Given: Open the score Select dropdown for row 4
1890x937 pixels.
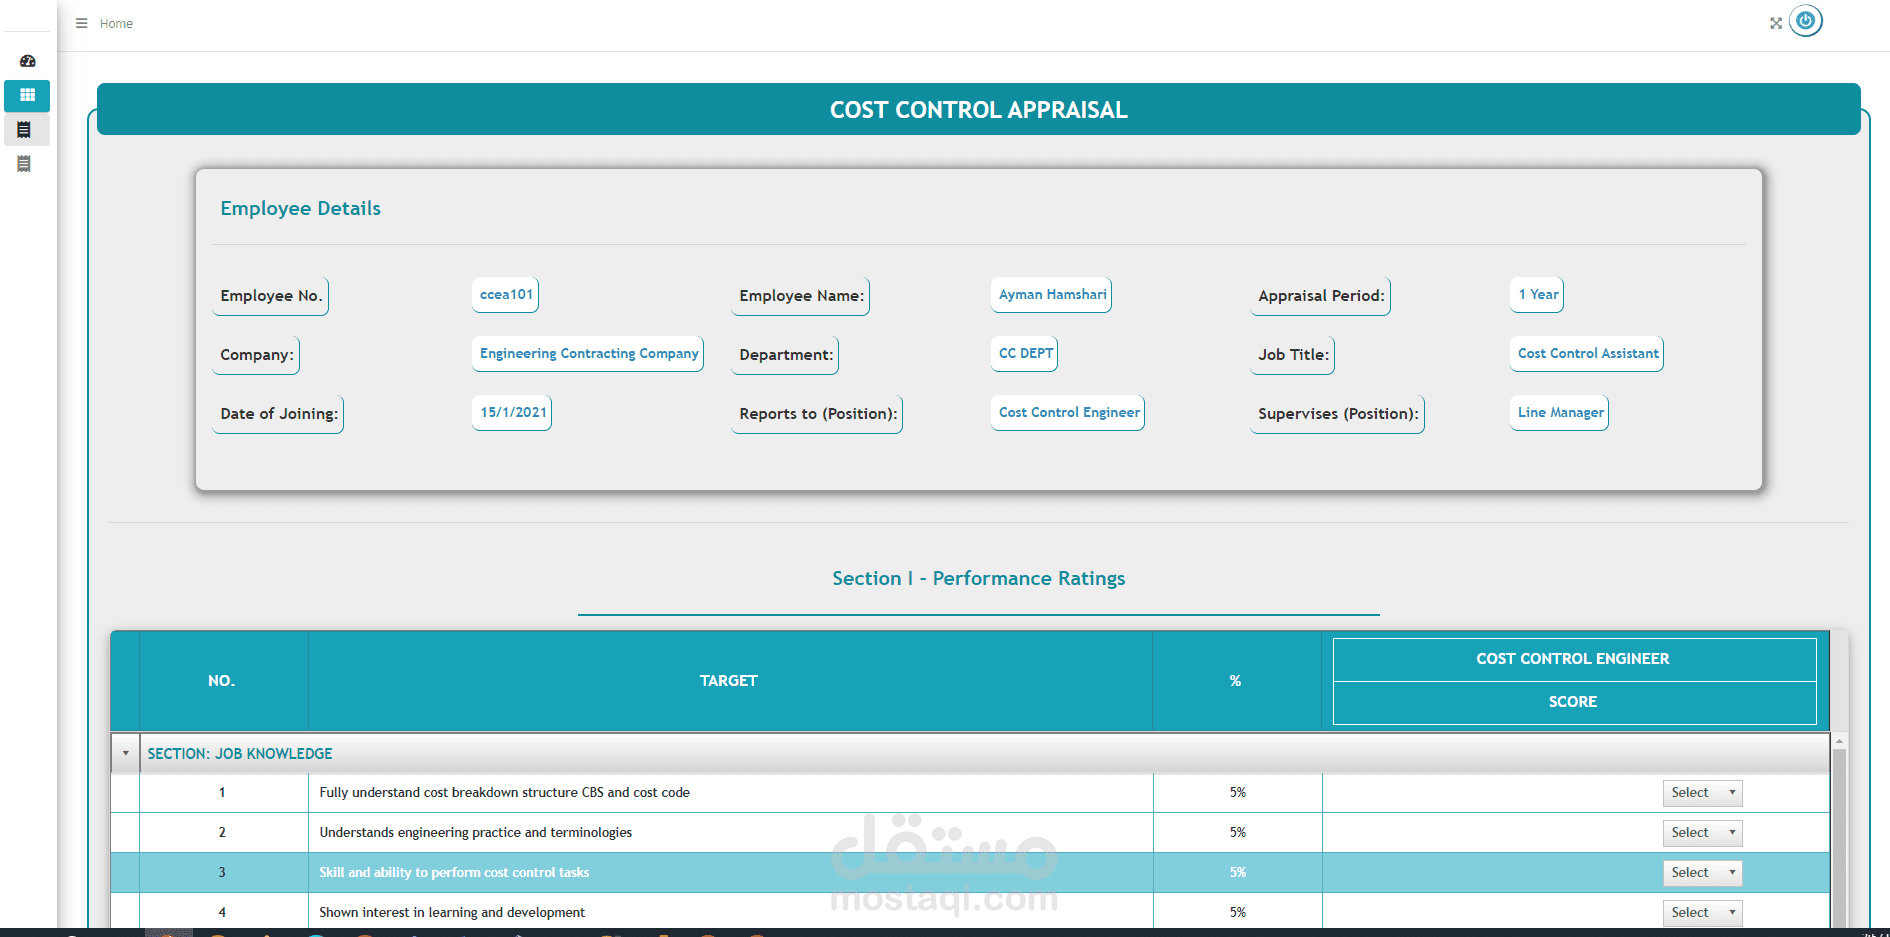Looking at the screenshot, I should [1702, 913].
